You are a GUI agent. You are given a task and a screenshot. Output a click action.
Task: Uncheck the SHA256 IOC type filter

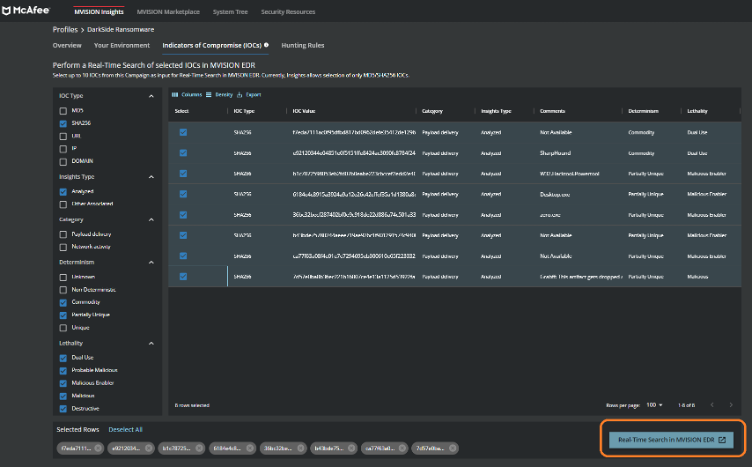[x=63, y=124]
